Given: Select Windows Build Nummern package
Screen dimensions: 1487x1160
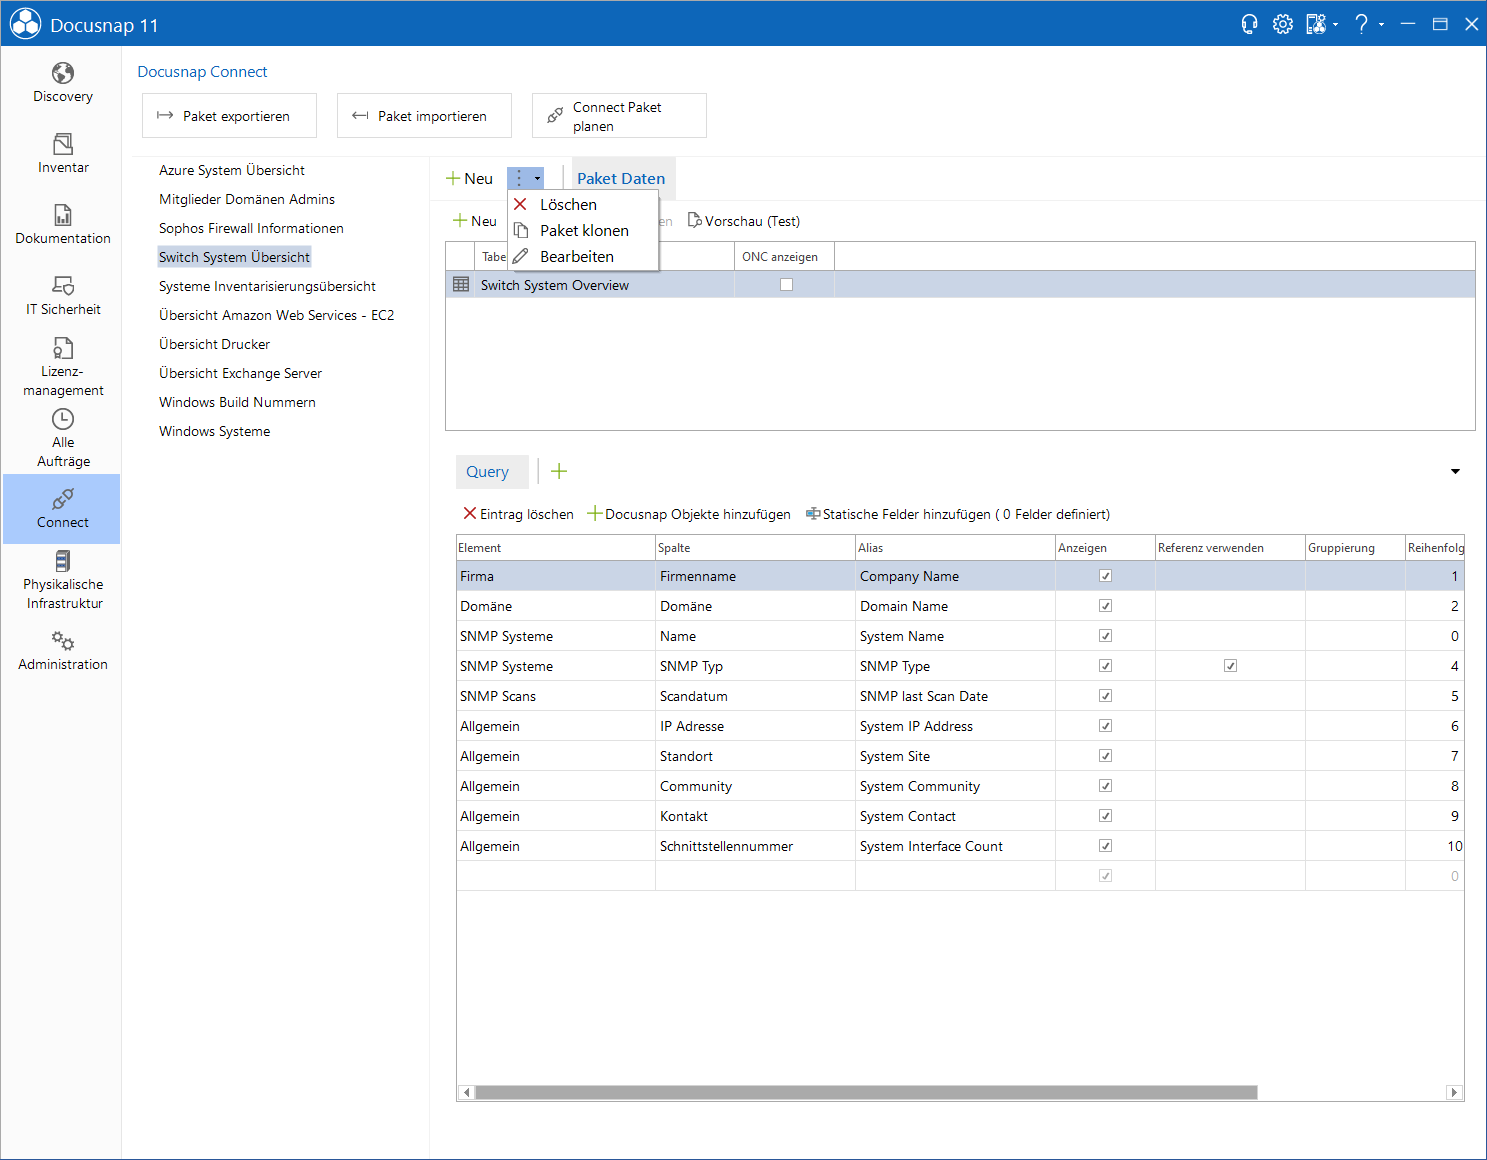Looking at the screenshot, I should (x=237, y=402).
